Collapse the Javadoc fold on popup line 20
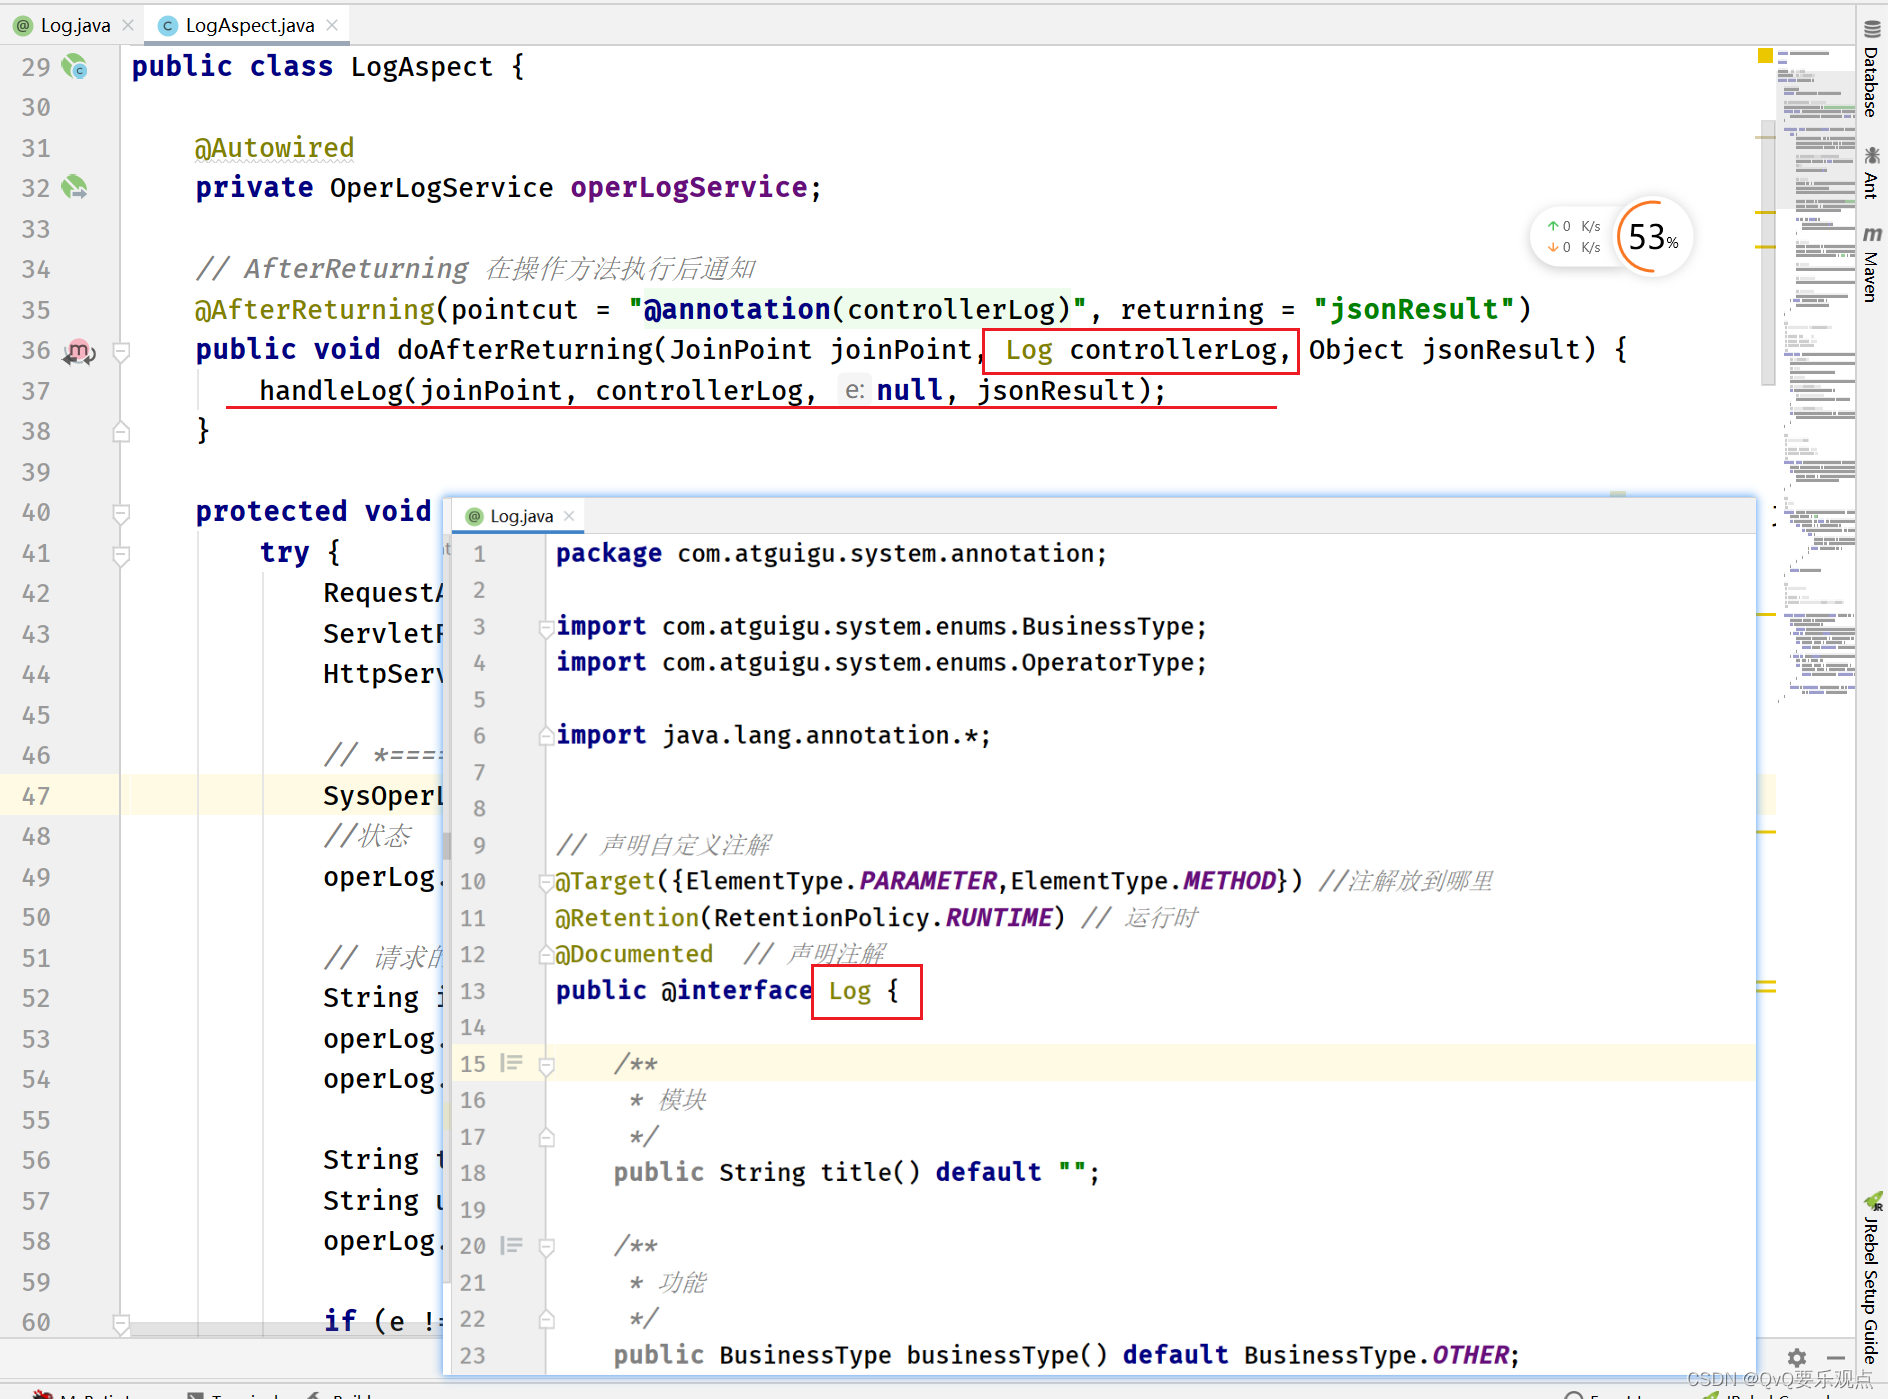The width and height of the screenshot is (1888, 1399). (547, 1247)
